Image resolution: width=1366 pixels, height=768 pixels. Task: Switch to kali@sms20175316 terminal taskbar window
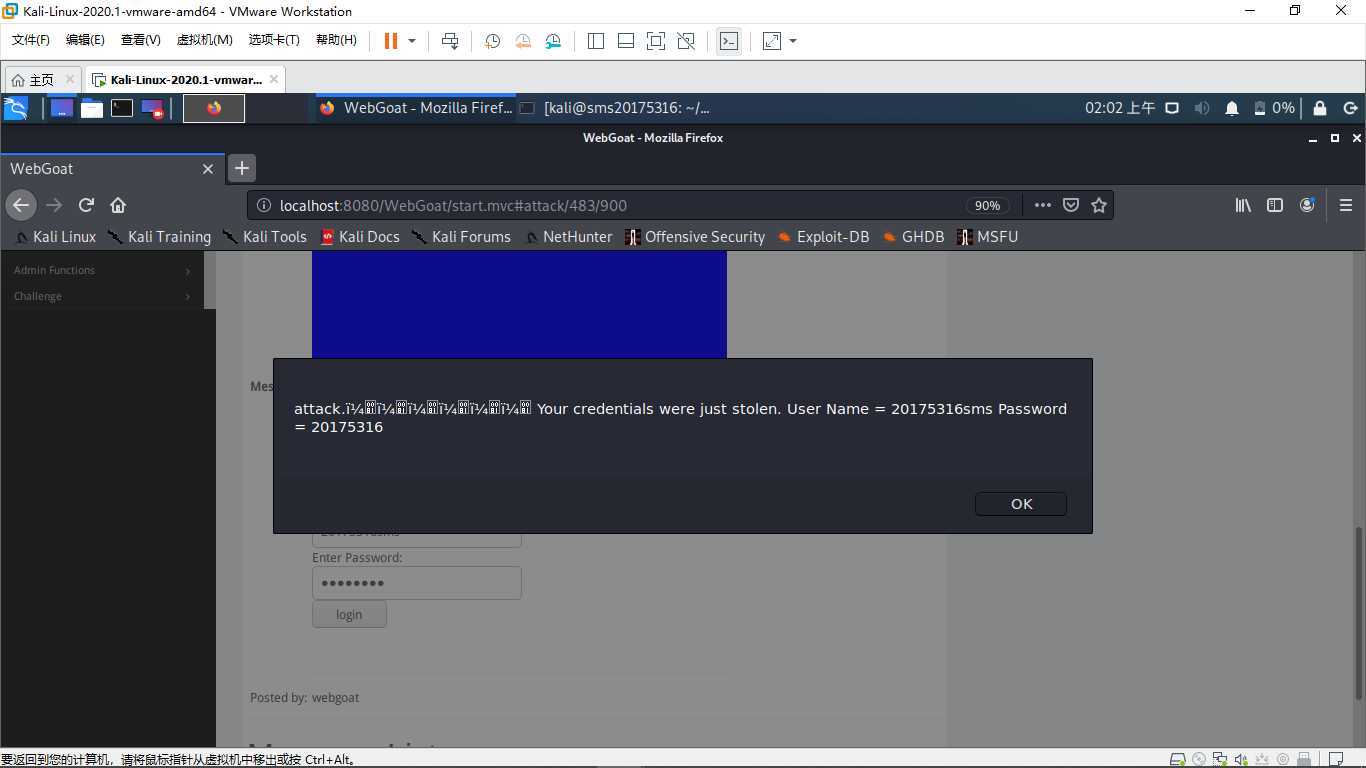click(x=617, y=108)
